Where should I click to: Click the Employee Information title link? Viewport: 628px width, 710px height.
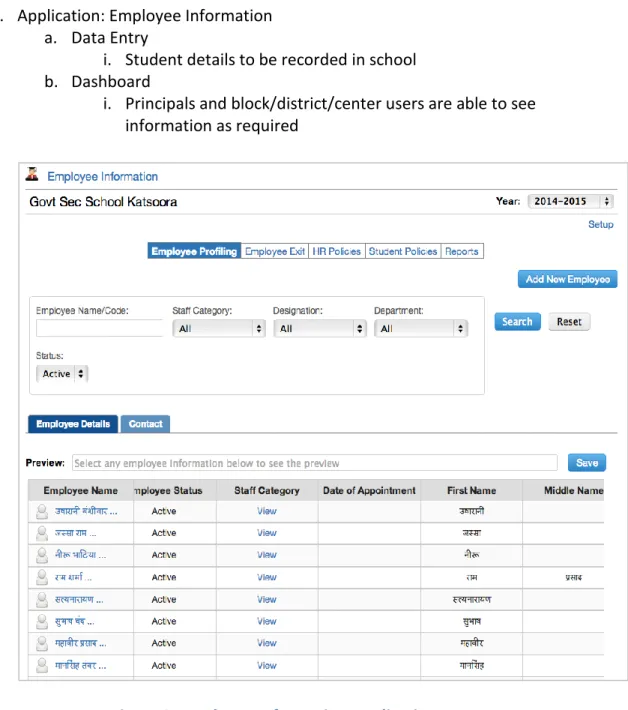(x=103, y=177)
